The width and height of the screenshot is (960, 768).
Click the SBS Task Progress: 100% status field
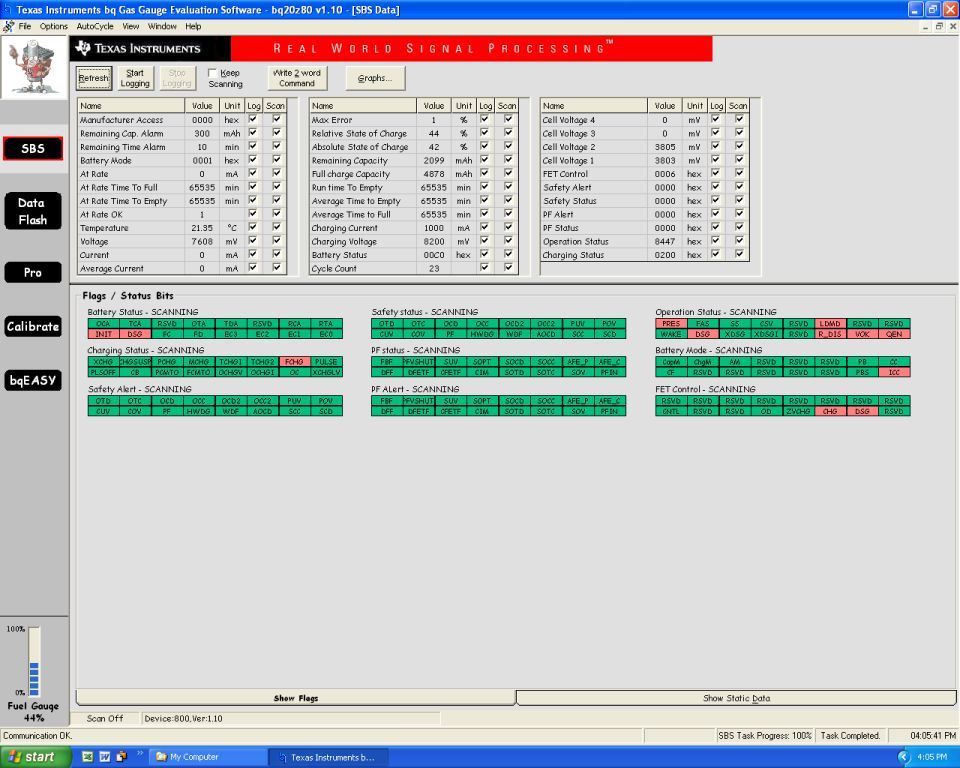click(x=765, y=736)
